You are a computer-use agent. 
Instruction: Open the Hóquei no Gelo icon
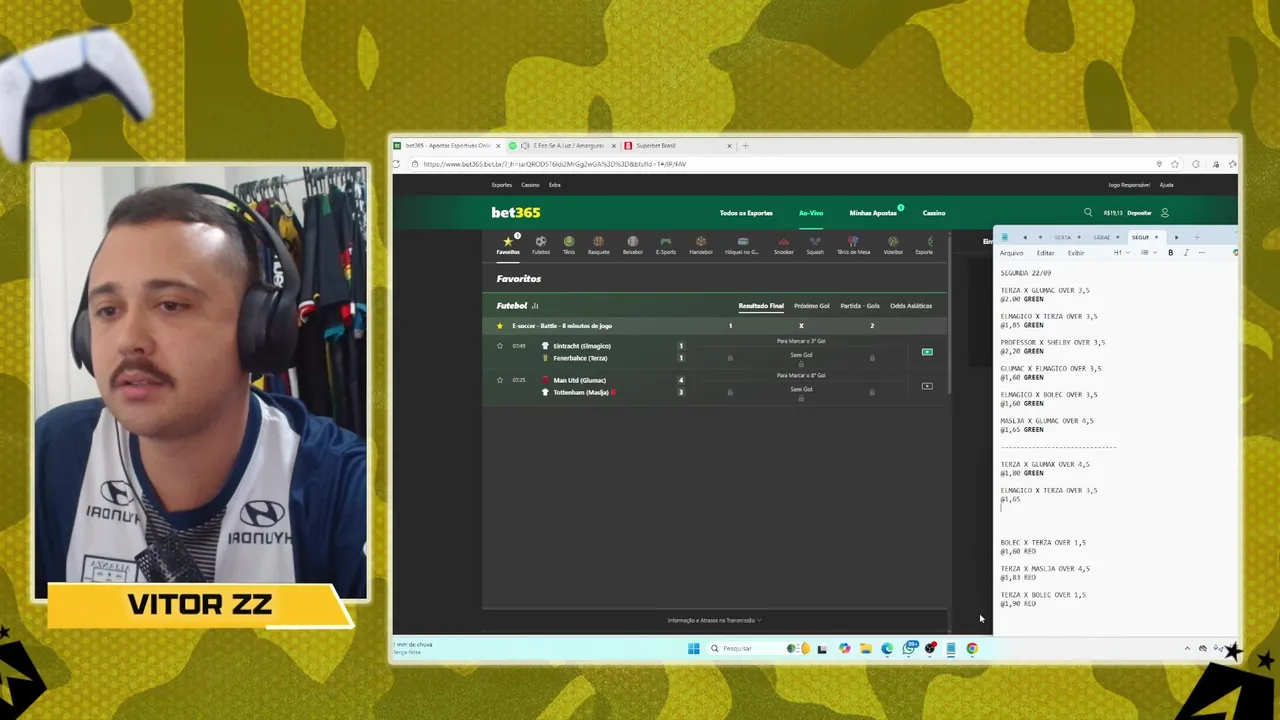pos(742,244)
